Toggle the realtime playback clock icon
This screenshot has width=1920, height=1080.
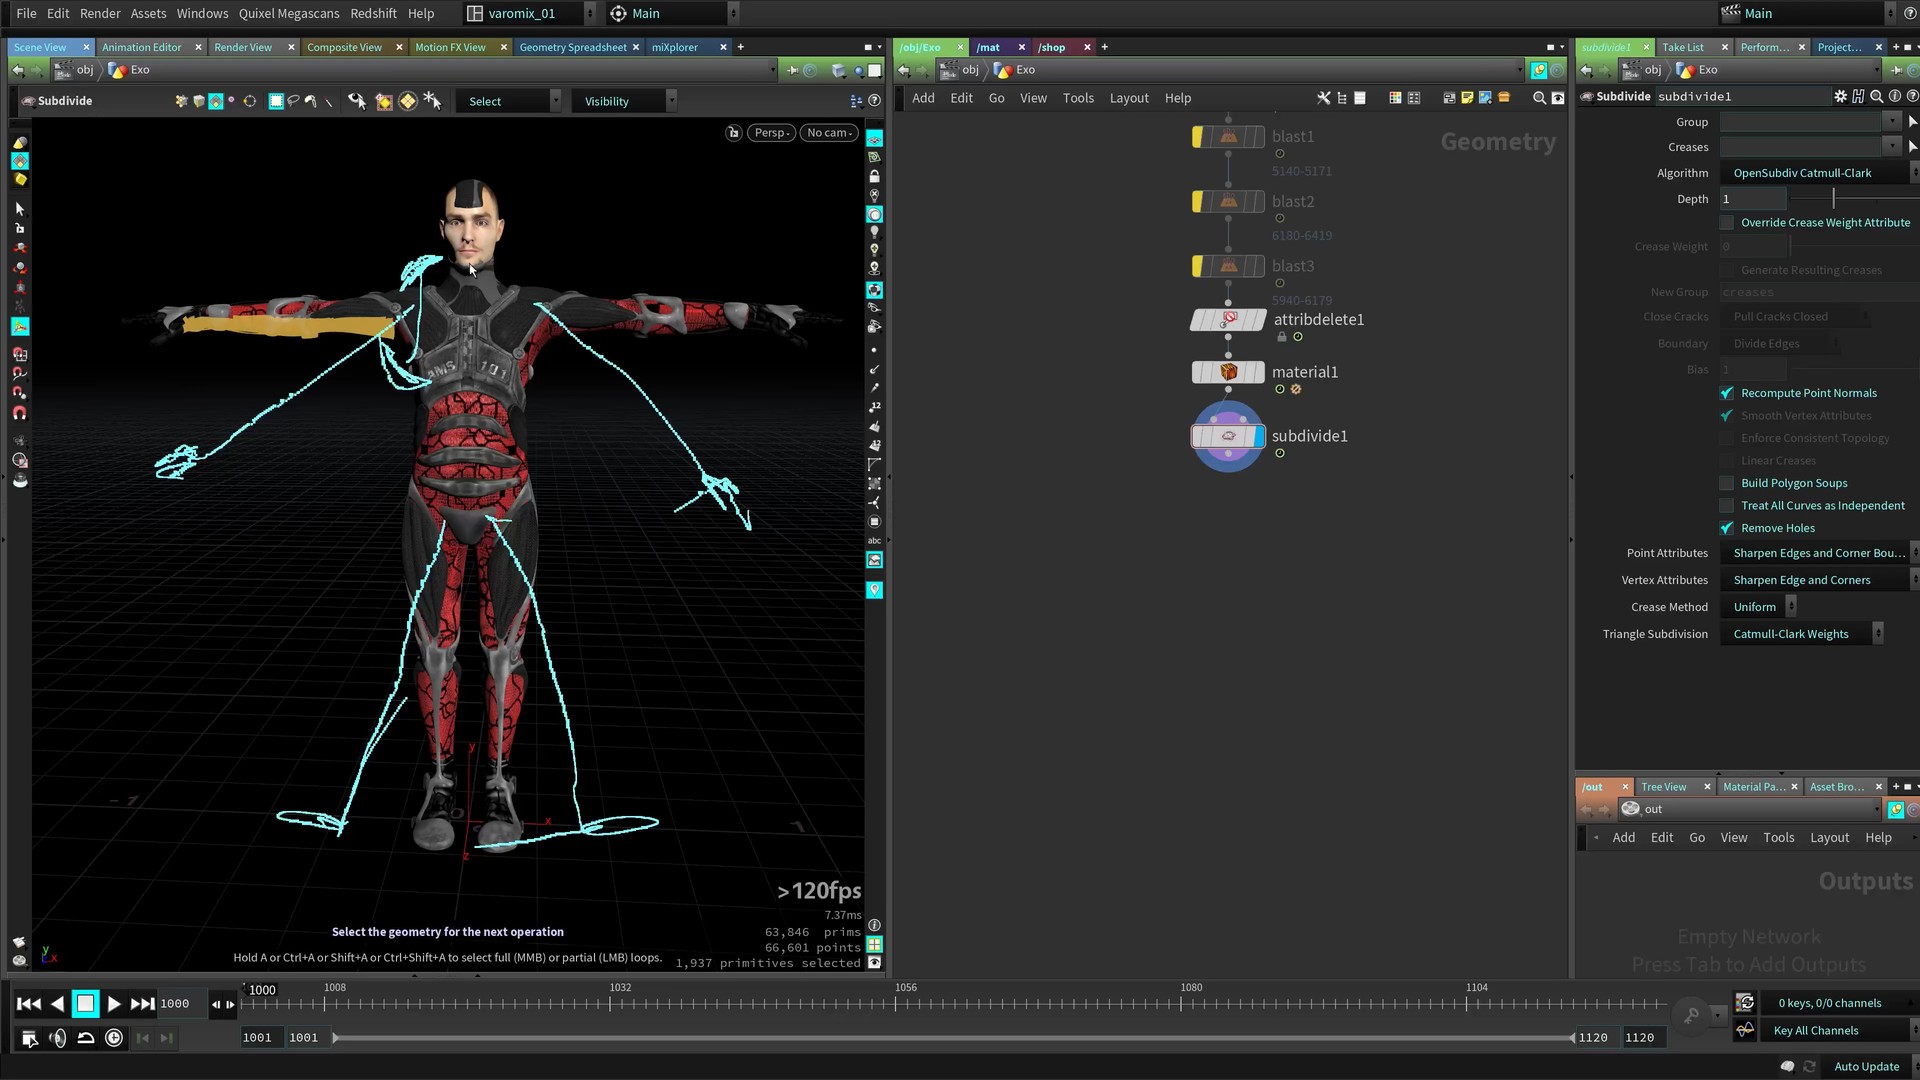[x=114, y=1038]
